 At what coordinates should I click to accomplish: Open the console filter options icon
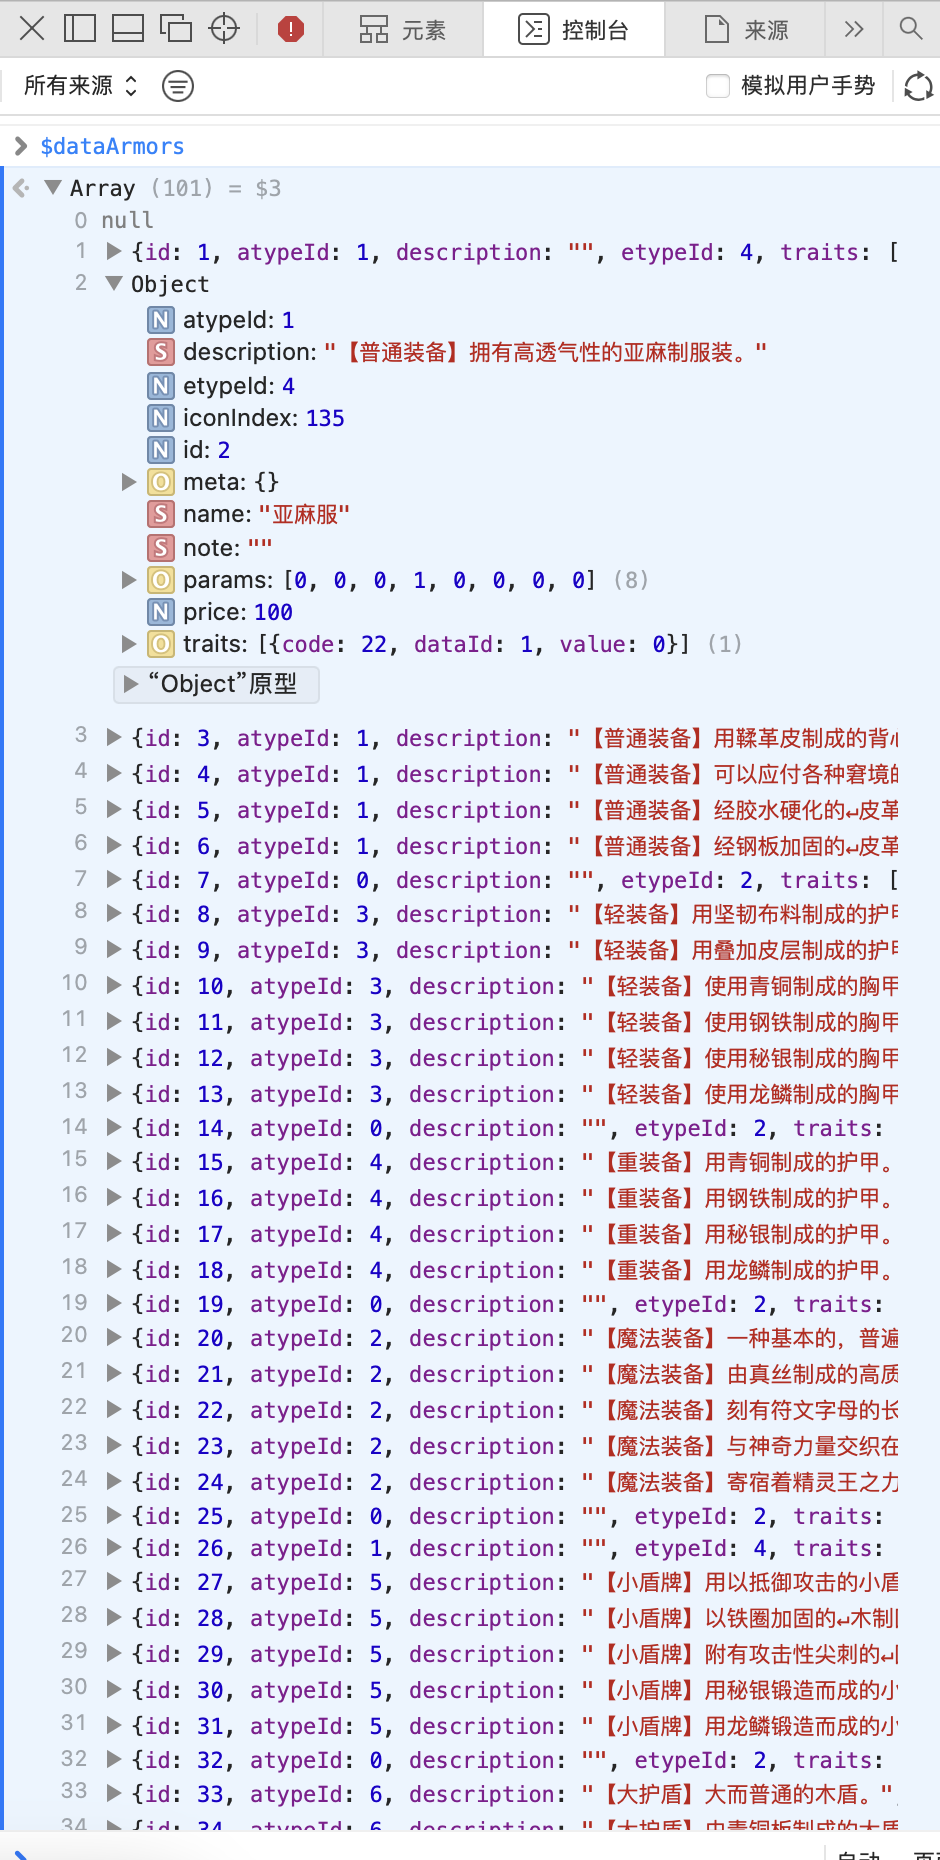click(178, 86)
